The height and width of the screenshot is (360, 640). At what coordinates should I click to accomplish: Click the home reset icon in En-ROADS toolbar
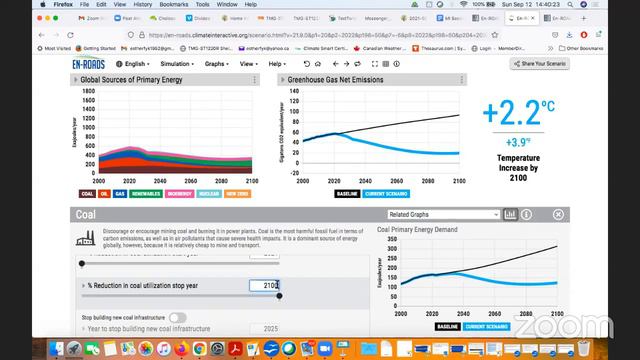click(x=318, y=64)
